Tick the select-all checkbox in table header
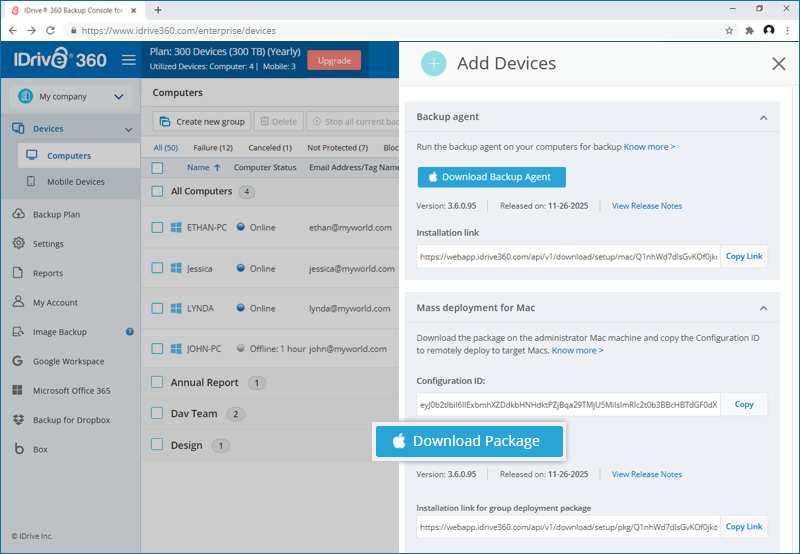 point(157,168)
